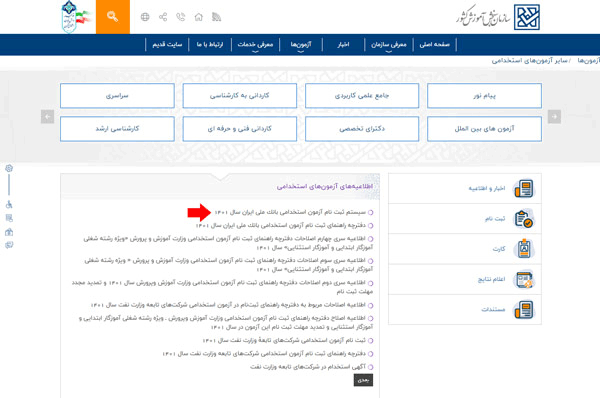Viewport: 600px width, 398px height.
Task: Select دکترای تخصصی exam box
Action: click(x=362, y=129)
